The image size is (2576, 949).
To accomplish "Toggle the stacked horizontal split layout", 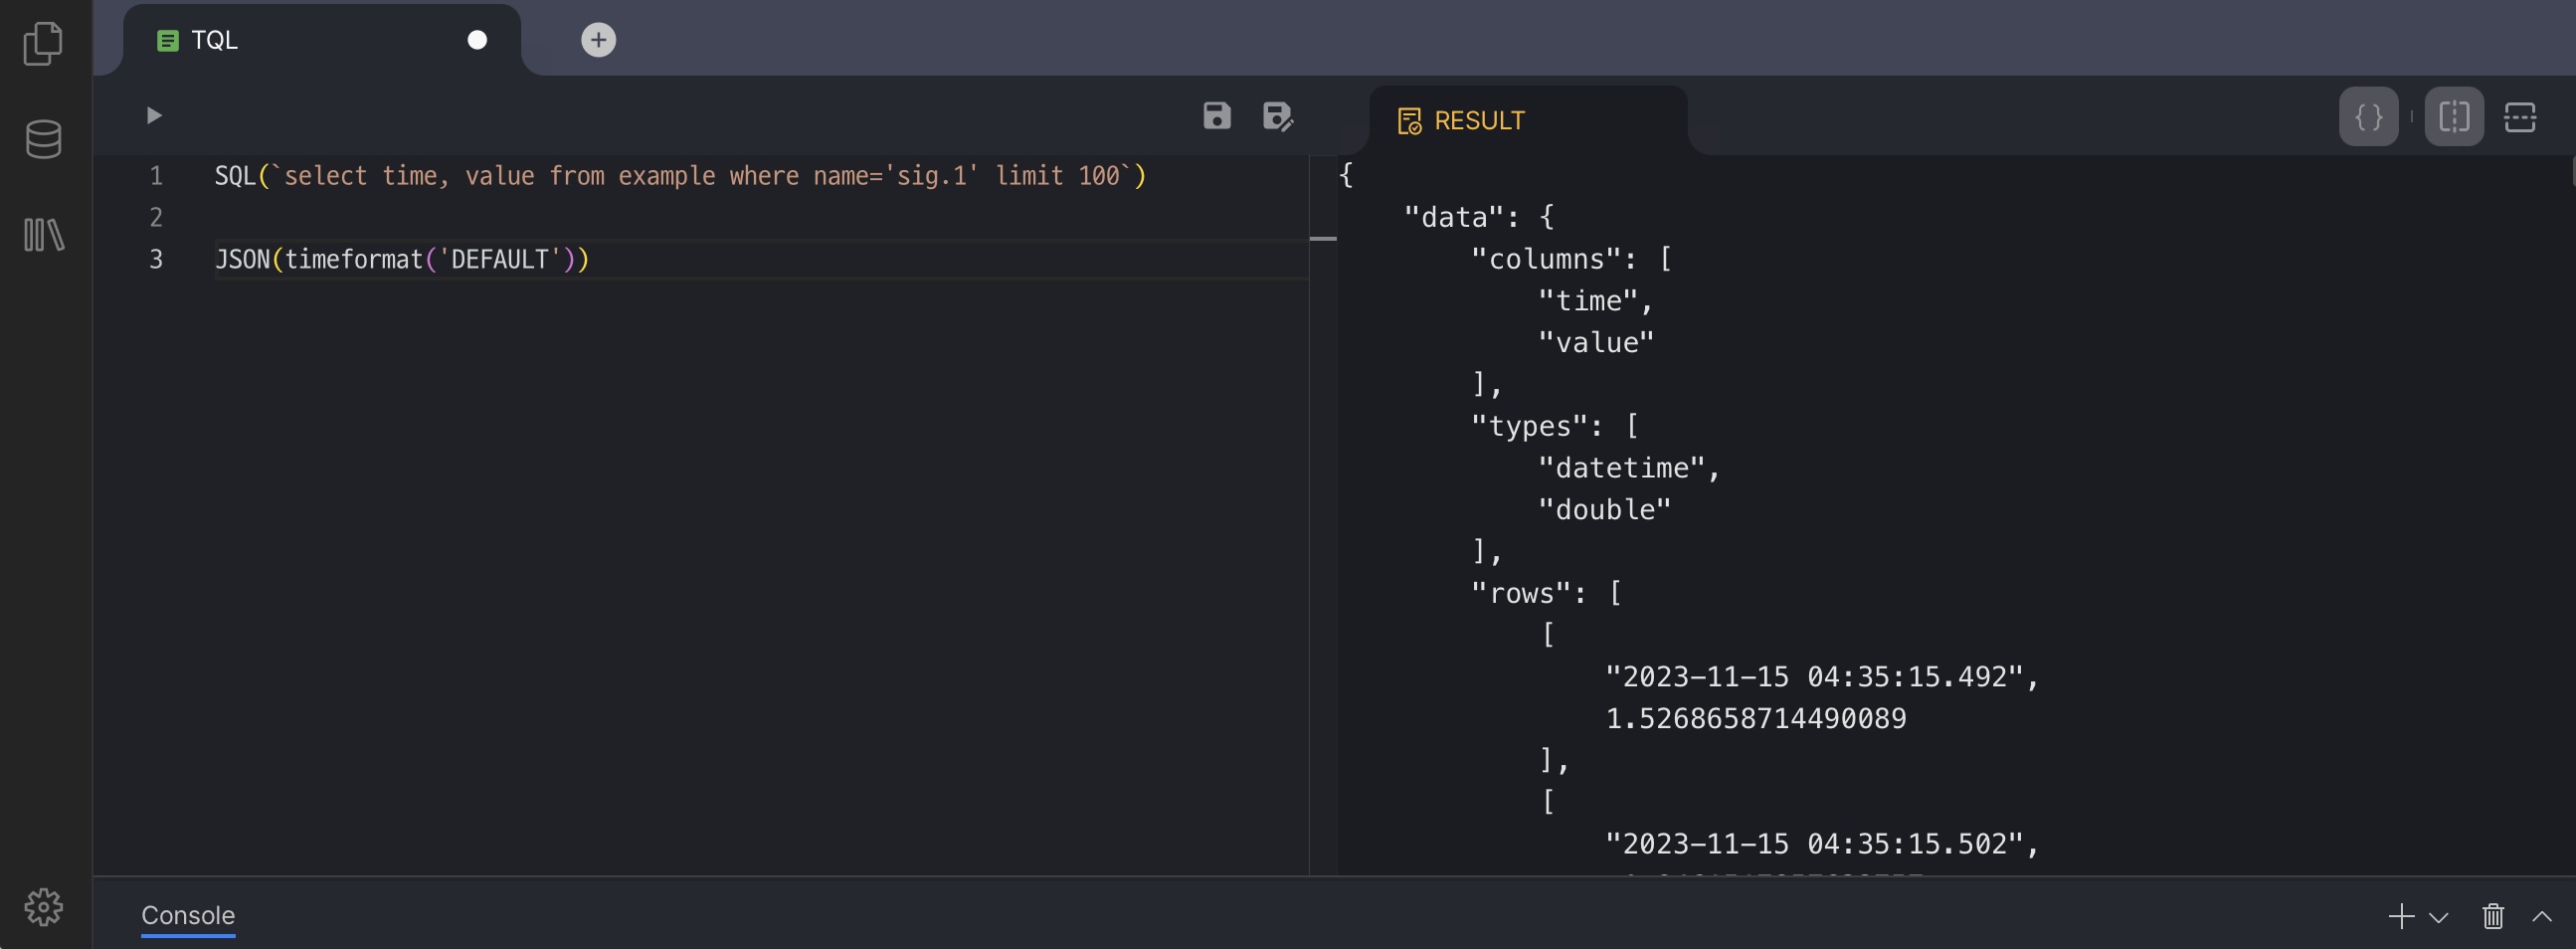I will (2519, 117).
